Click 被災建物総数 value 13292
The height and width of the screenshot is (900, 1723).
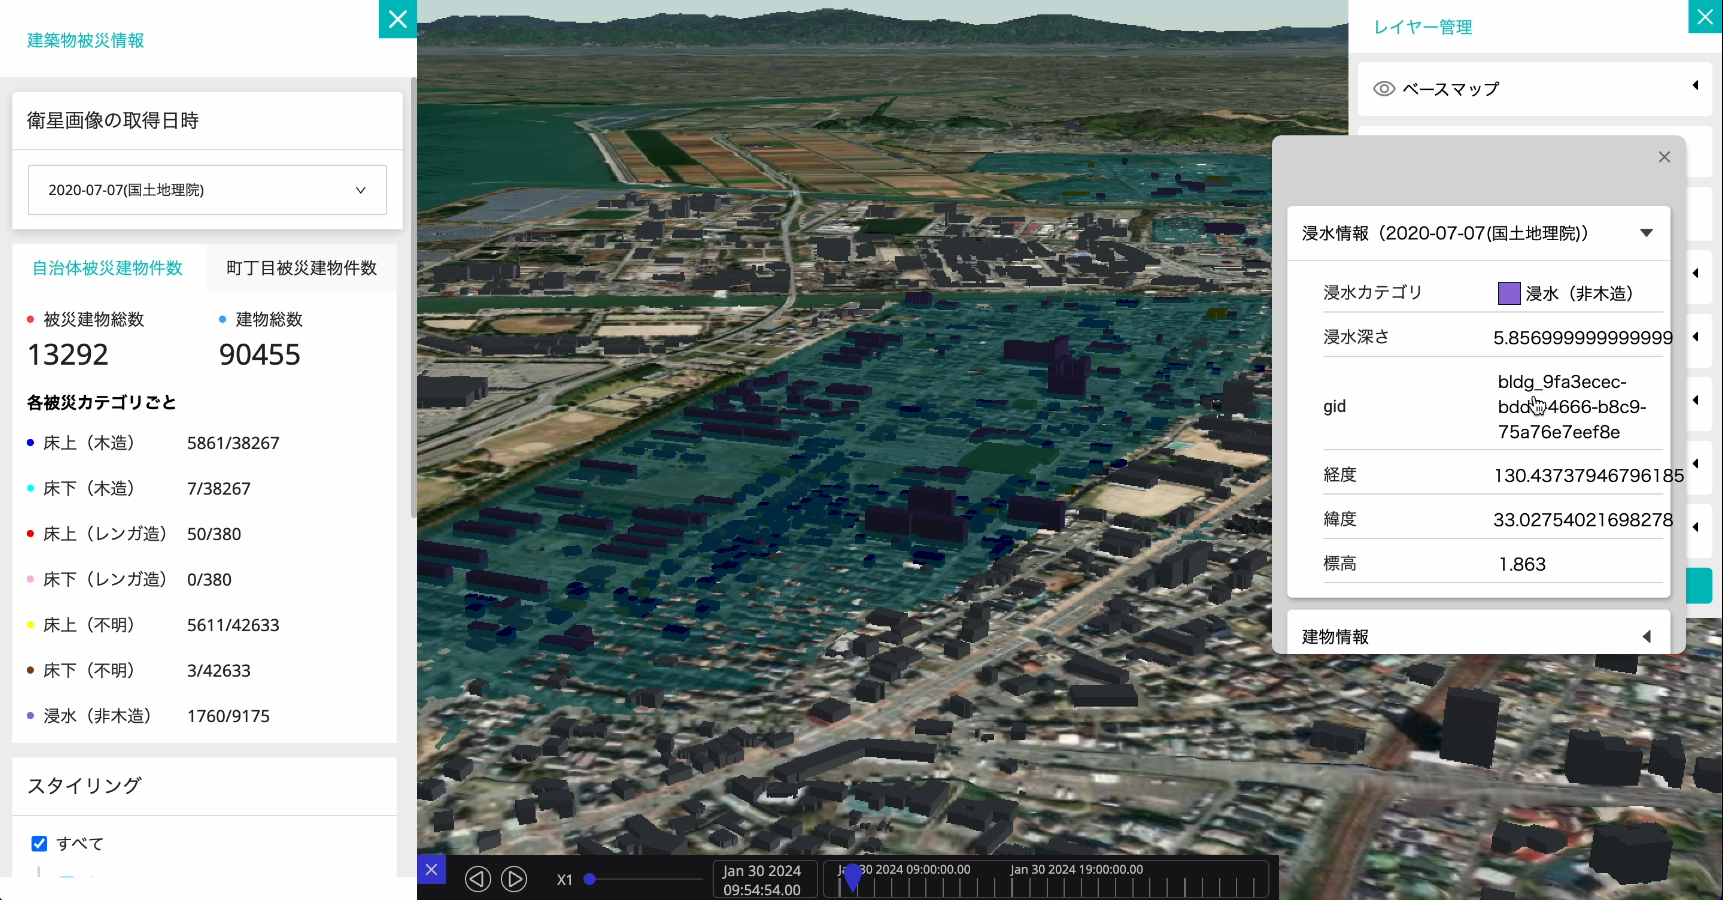pos(68,355)
